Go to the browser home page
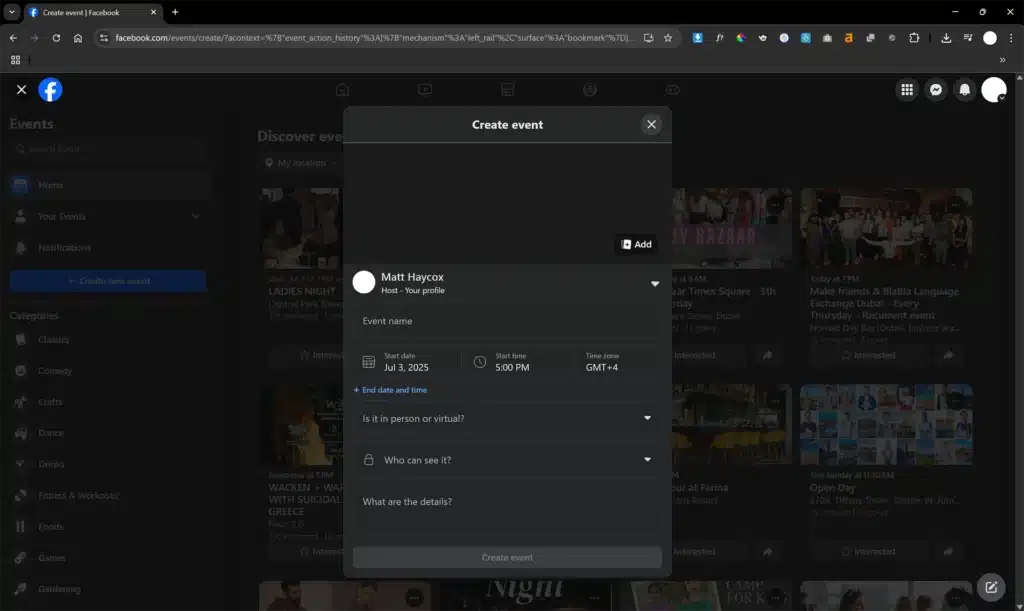This screenshot has width=1024, height=611. [78, 38]
